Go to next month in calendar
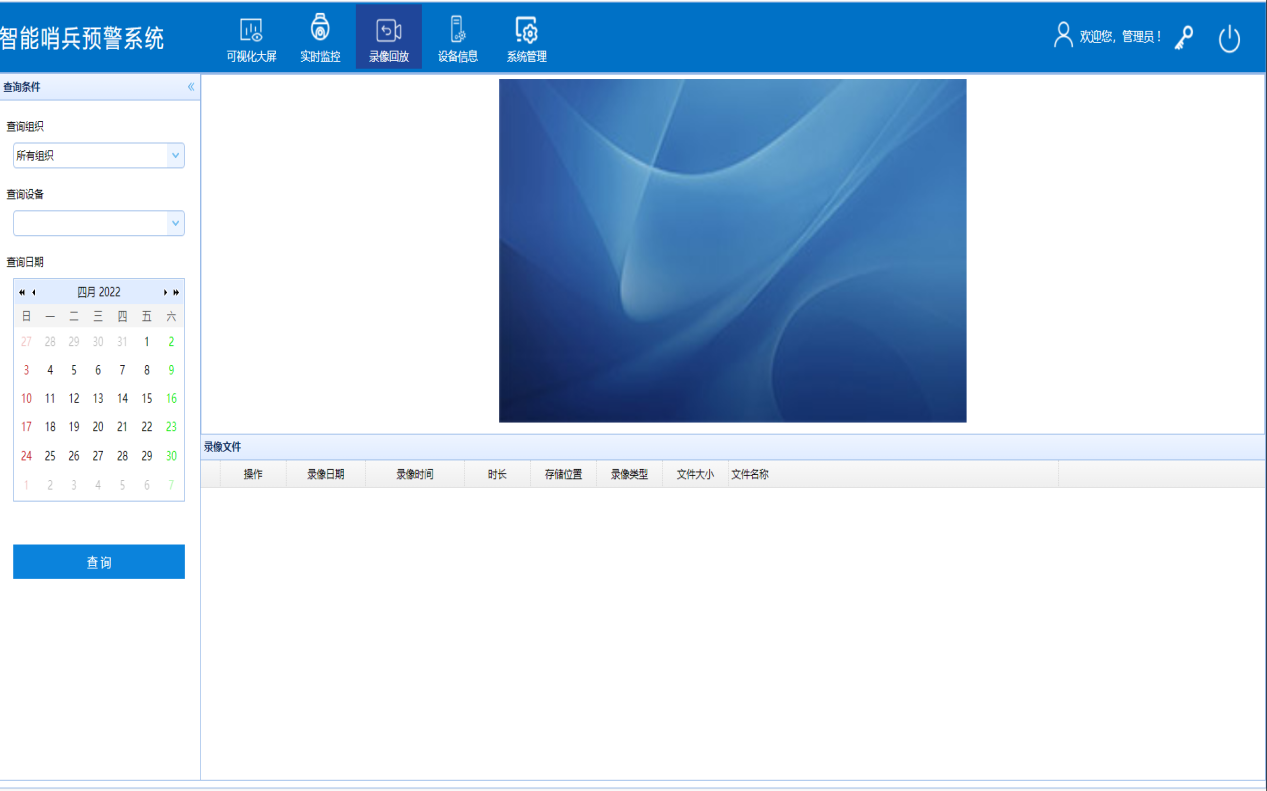Image resolution: width=1267 pixels, height=791 pixels. (x=165, y=292)
